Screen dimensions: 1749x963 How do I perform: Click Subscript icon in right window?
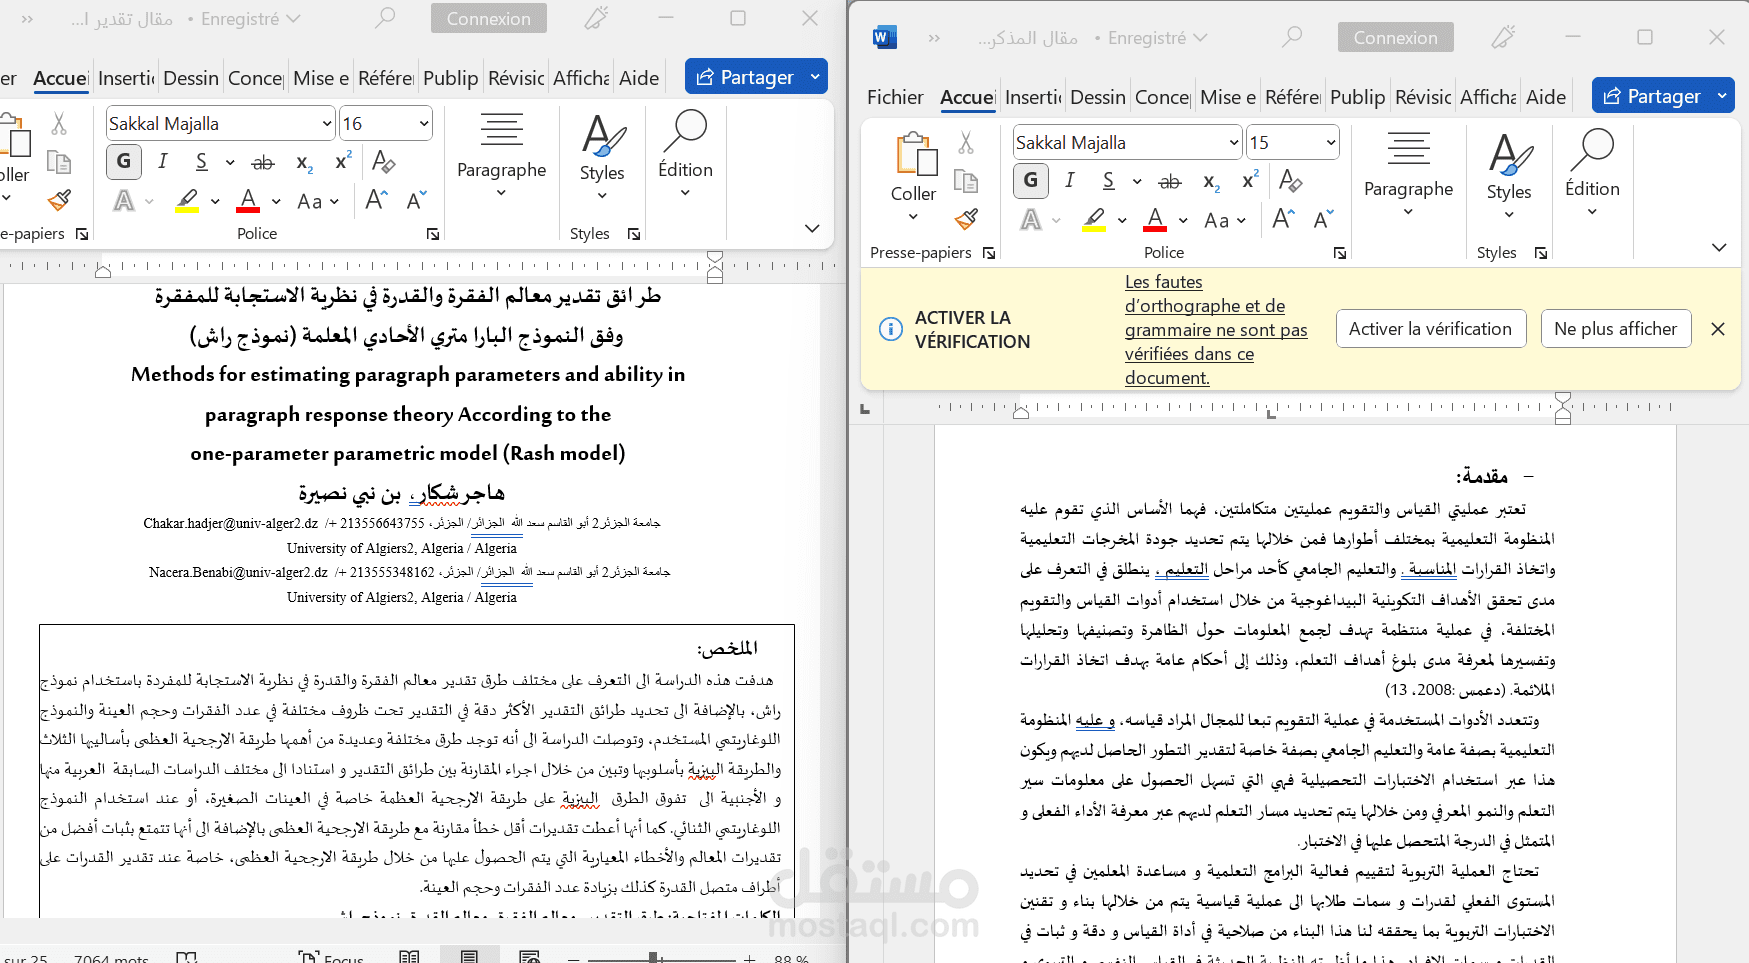pos(1211,182)
